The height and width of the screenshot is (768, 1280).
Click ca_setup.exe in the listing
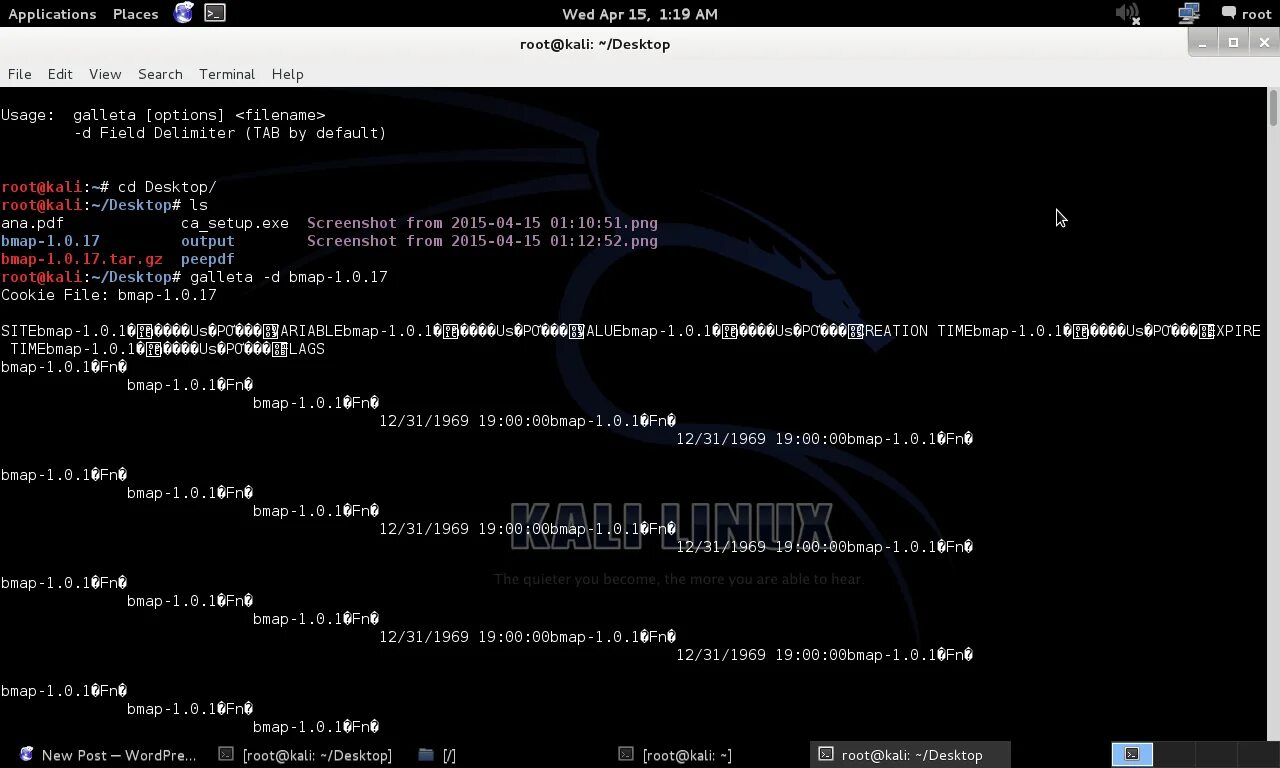(x=235, y=223)
